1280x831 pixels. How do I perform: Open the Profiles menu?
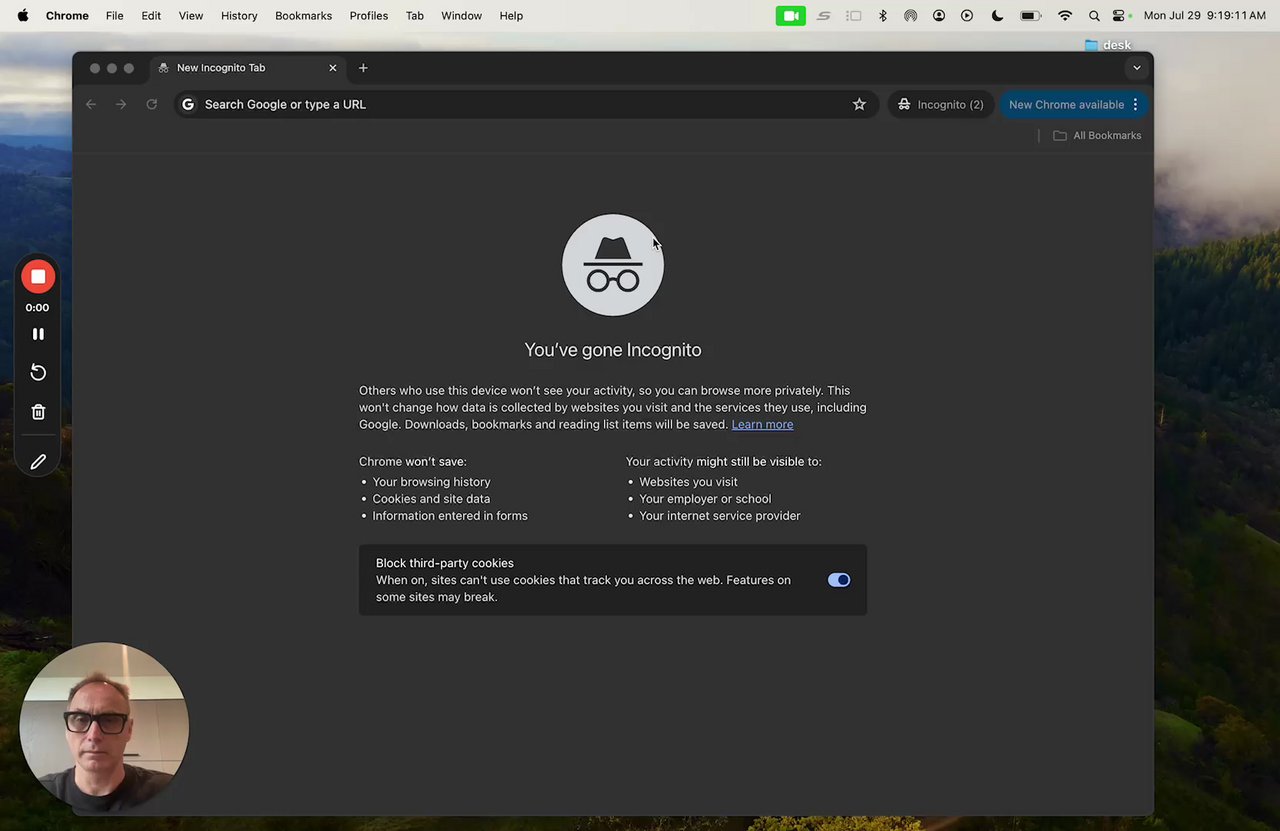coord(369,15)
